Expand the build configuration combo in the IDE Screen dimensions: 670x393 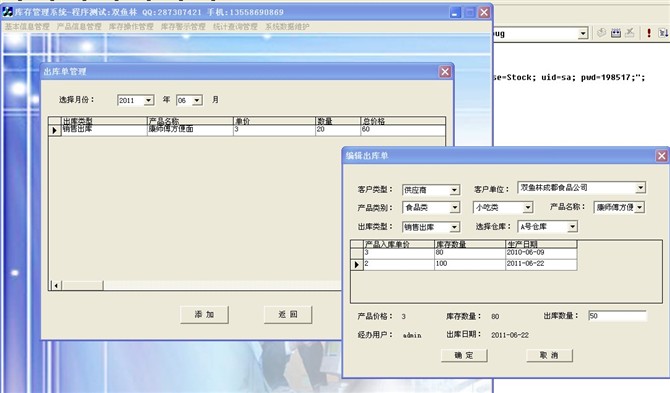[x=583, y=33]
